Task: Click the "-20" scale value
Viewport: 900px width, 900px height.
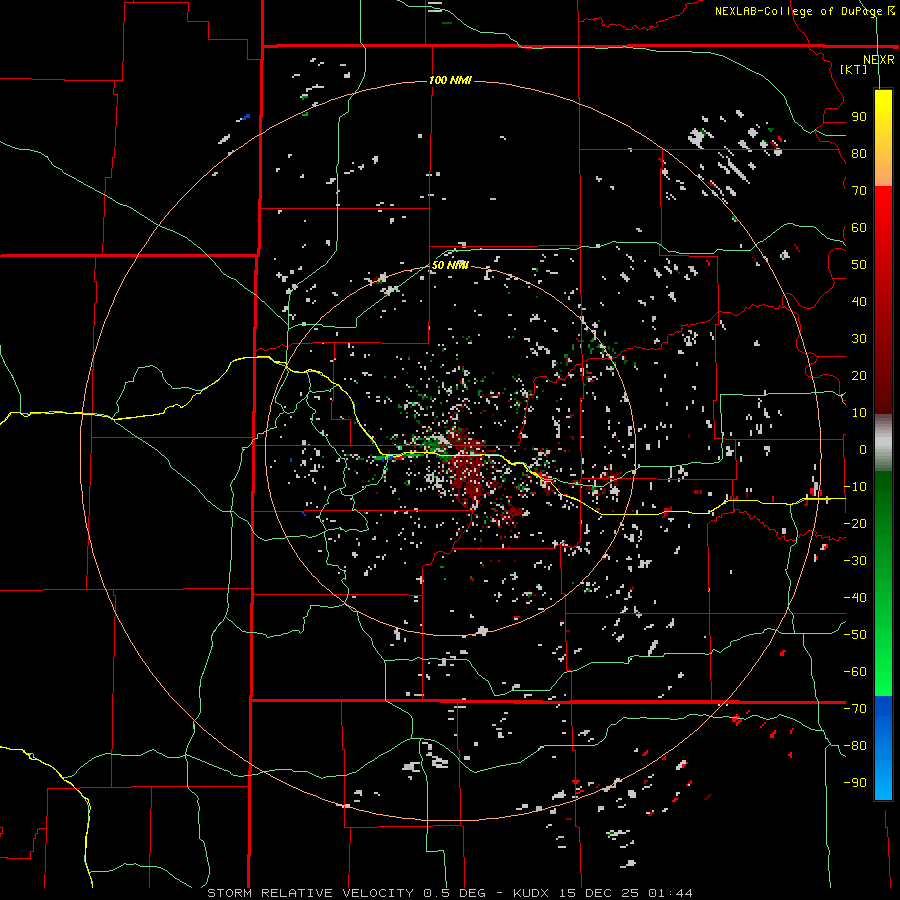Action: pos(855,524)
